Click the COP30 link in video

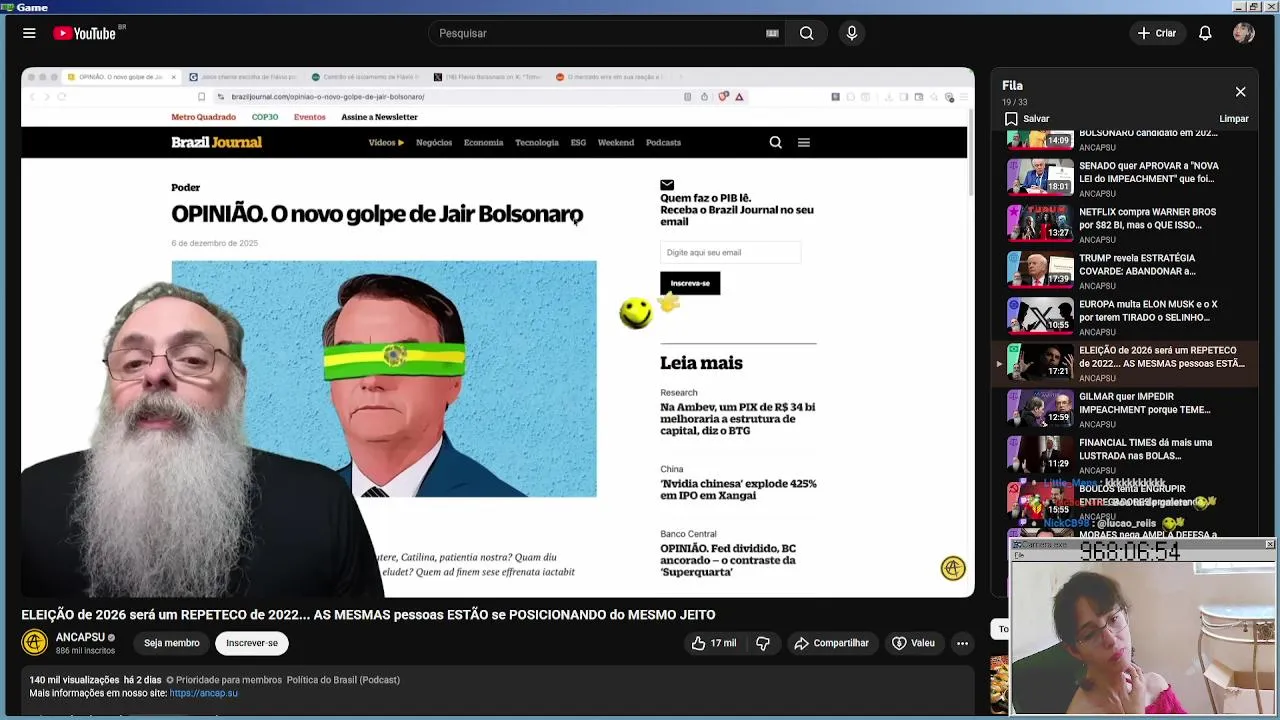(x=265, y=117)
